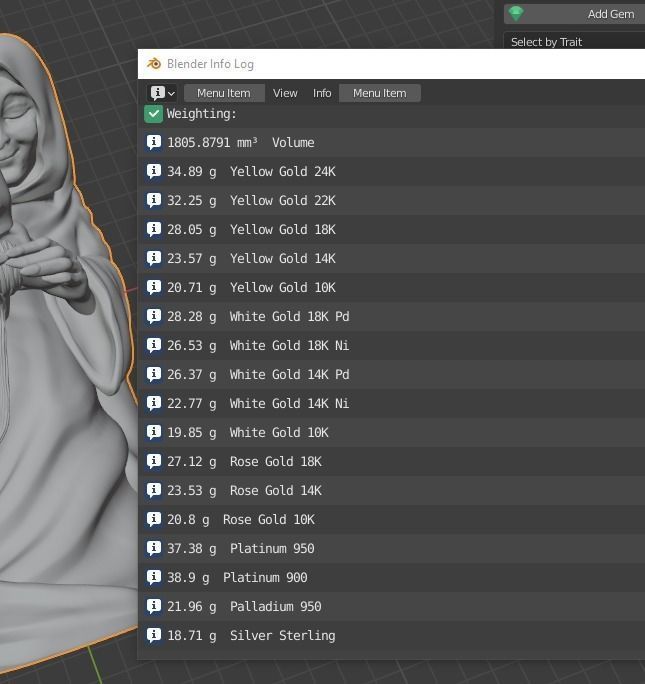
Task: Click the info icon beside Yellow Gold 14K
Action: point(154,259)
